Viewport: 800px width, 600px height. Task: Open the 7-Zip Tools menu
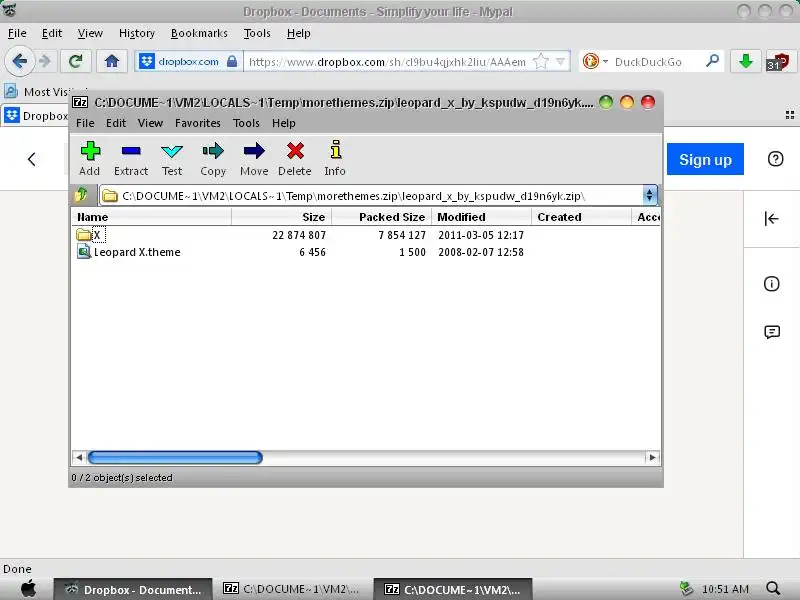click(x=246, y=123)
